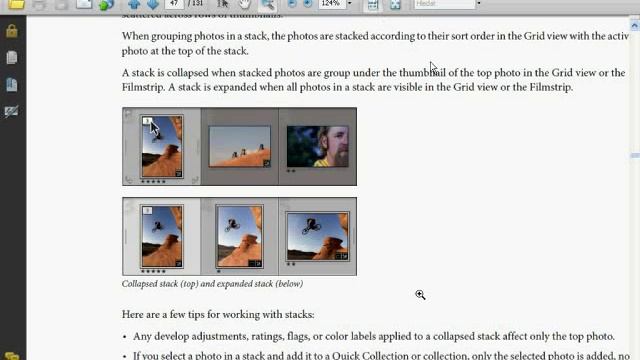Click the Fit page view icon
640x360 pixels.
(x=395, y=4)
